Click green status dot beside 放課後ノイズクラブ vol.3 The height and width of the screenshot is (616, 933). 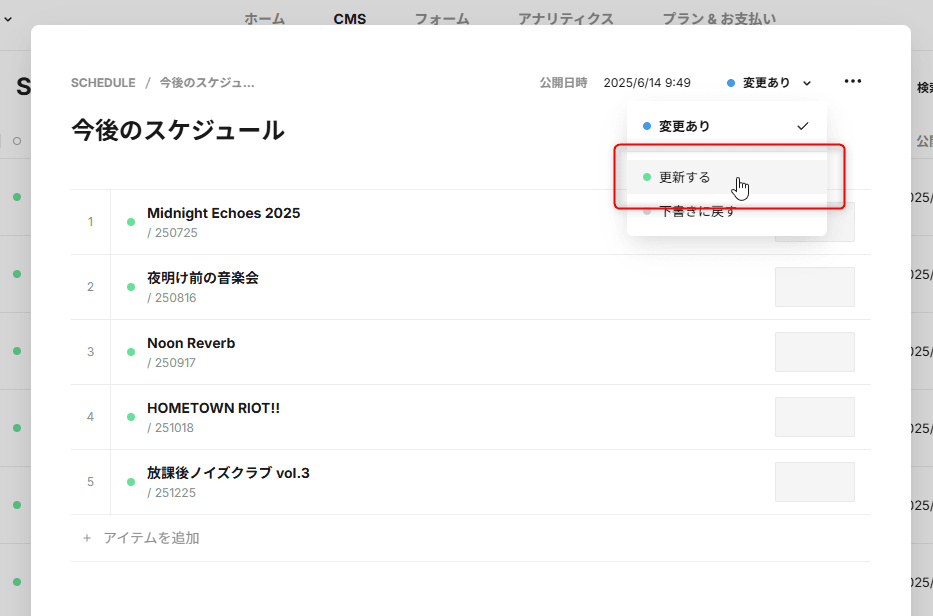click(131, 482)
